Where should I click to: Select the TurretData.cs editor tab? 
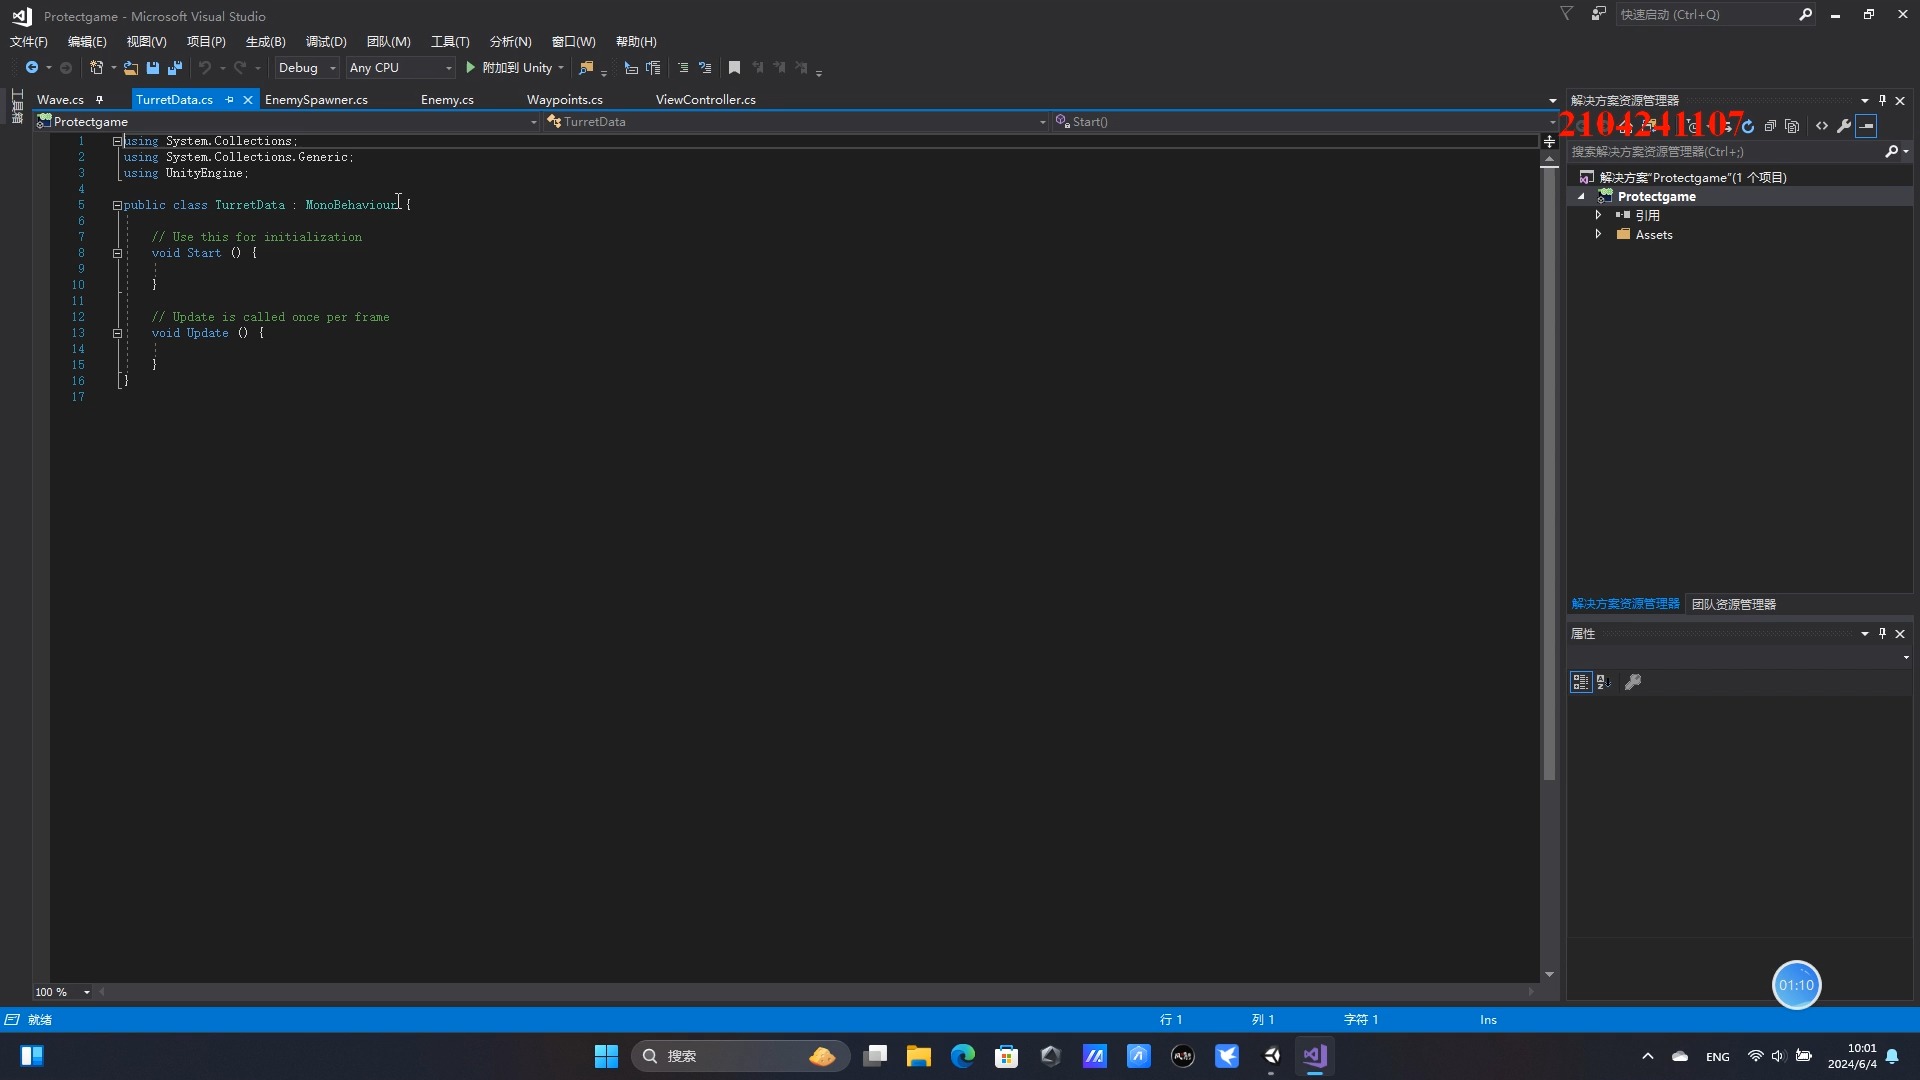[x=173, y=99]
